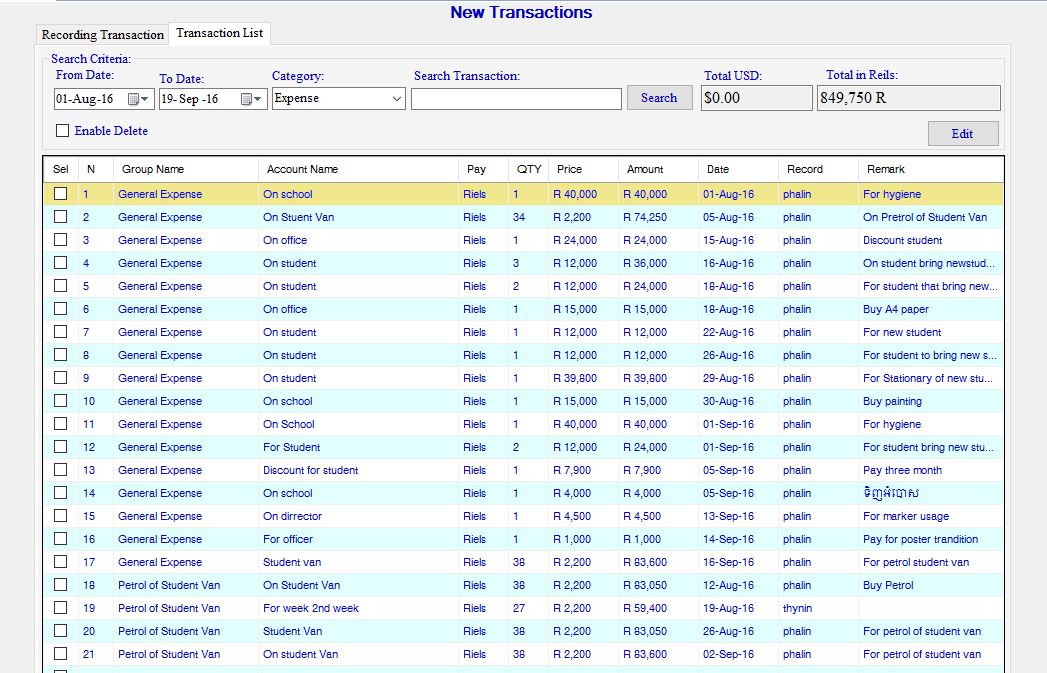
Task: Click the Edit button
Action: 962,133
